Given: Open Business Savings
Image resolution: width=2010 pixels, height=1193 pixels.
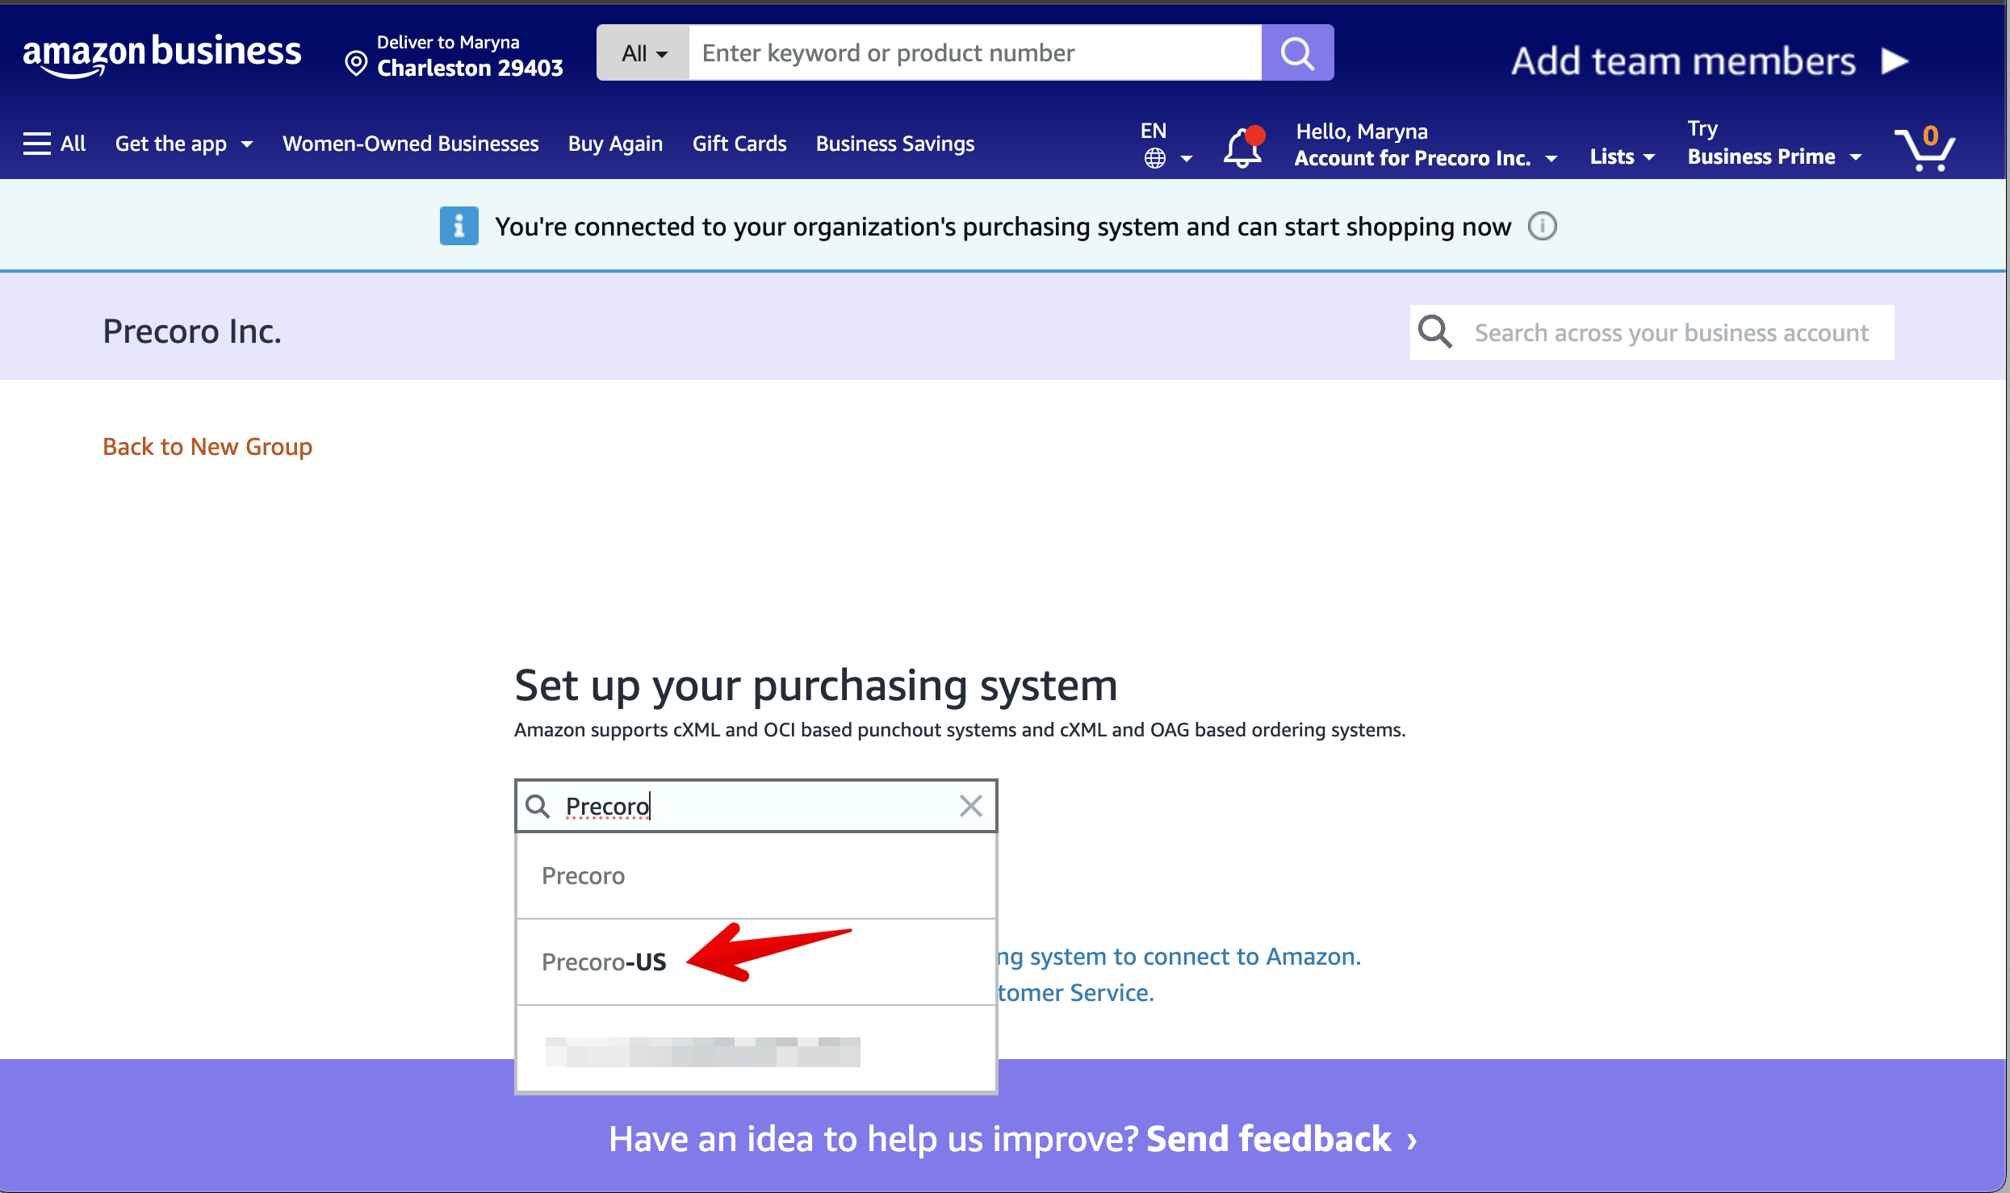Looking at the screenshot, I should point(895,143).
